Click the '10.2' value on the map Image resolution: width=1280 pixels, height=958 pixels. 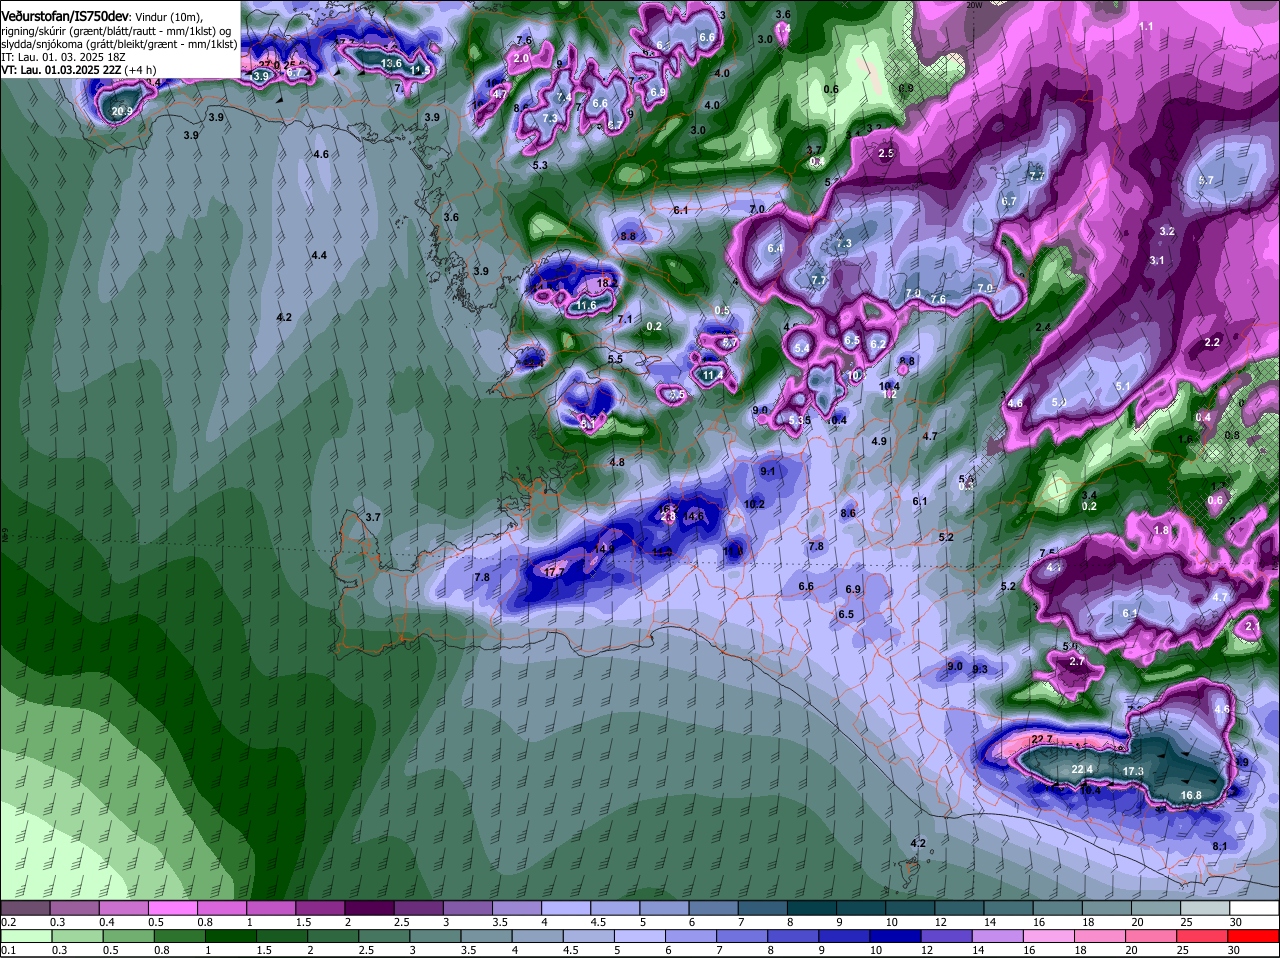755,504
